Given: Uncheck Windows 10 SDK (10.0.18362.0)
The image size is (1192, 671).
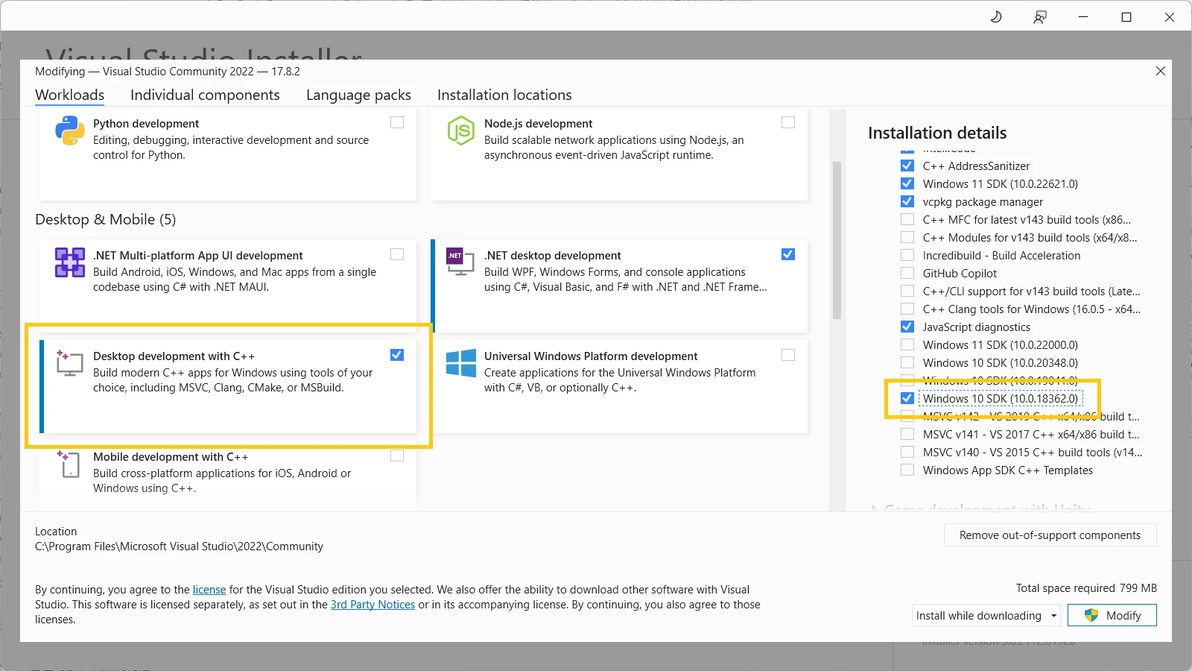Looking at the screenshot, I should (907, 398).
